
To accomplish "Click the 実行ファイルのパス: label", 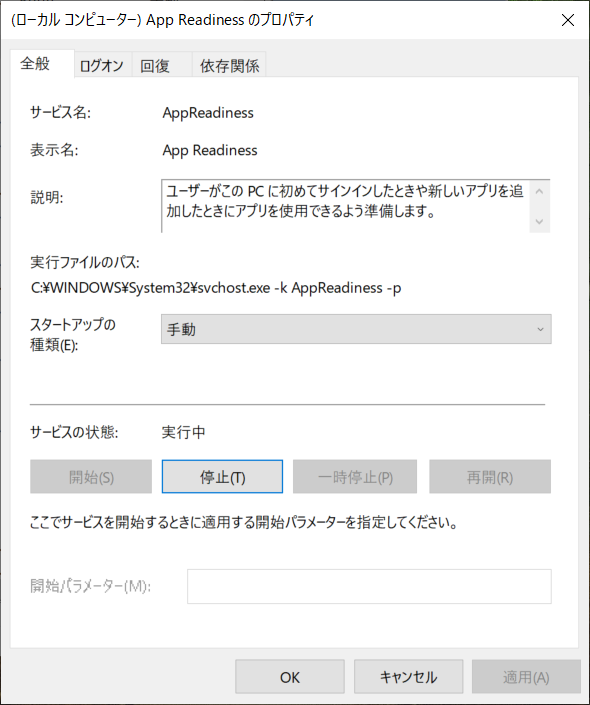I will tap(85, 262).
